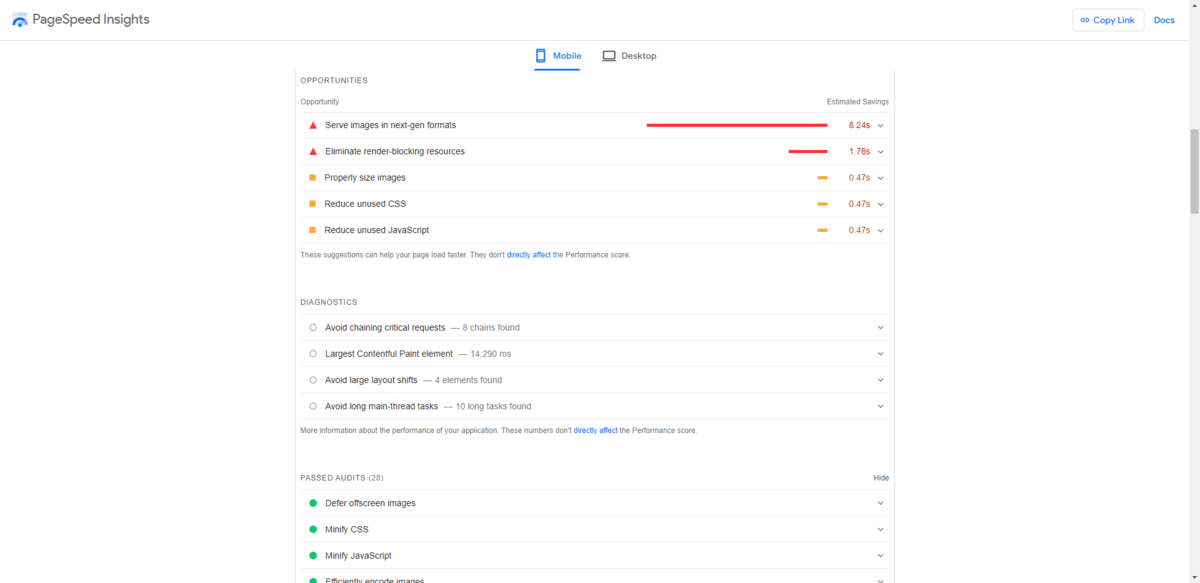Image resolution: width=1200 pixels, height=583 pixels.
Task: Click the chain link icon in Copy Link
Action: 1085,20
